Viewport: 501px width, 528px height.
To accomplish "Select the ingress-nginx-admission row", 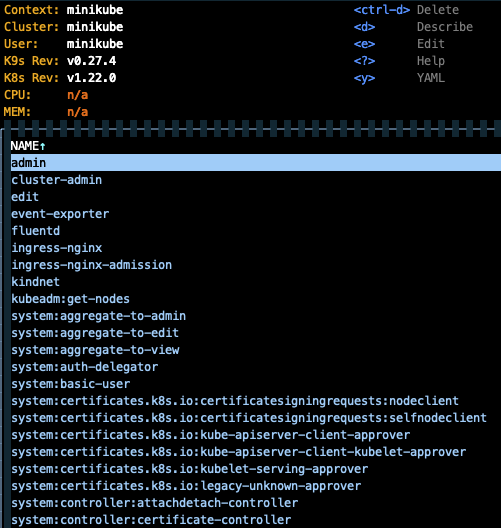I will click(256, 265).
